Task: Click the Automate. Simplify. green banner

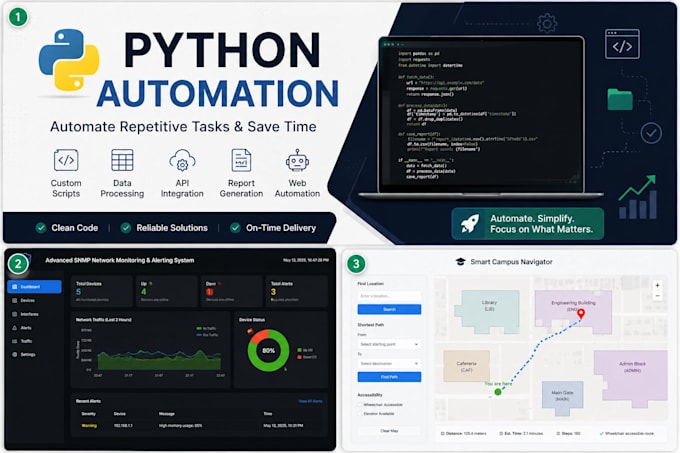Action: coord(527,224)
